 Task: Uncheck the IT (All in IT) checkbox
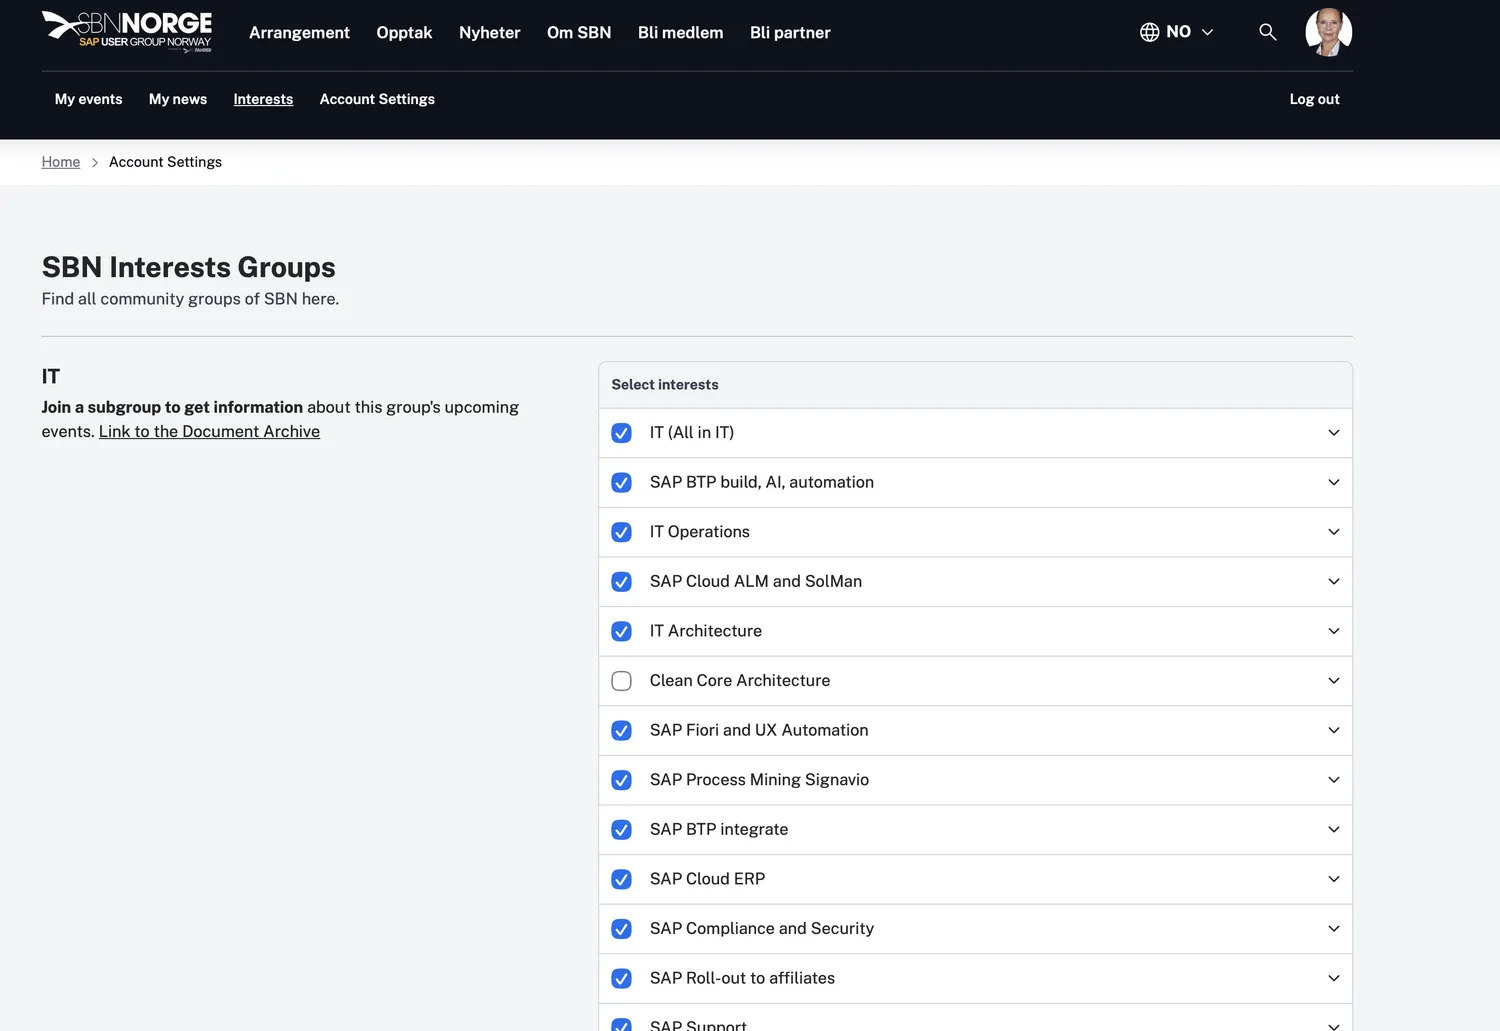tap(621, 433)
